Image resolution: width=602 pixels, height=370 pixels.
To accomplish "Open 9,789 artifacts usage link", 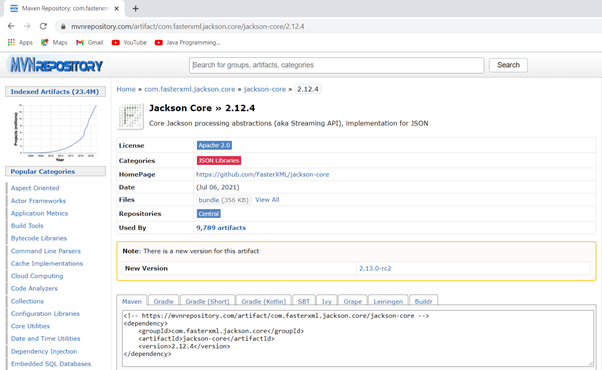I will (221, 228).
